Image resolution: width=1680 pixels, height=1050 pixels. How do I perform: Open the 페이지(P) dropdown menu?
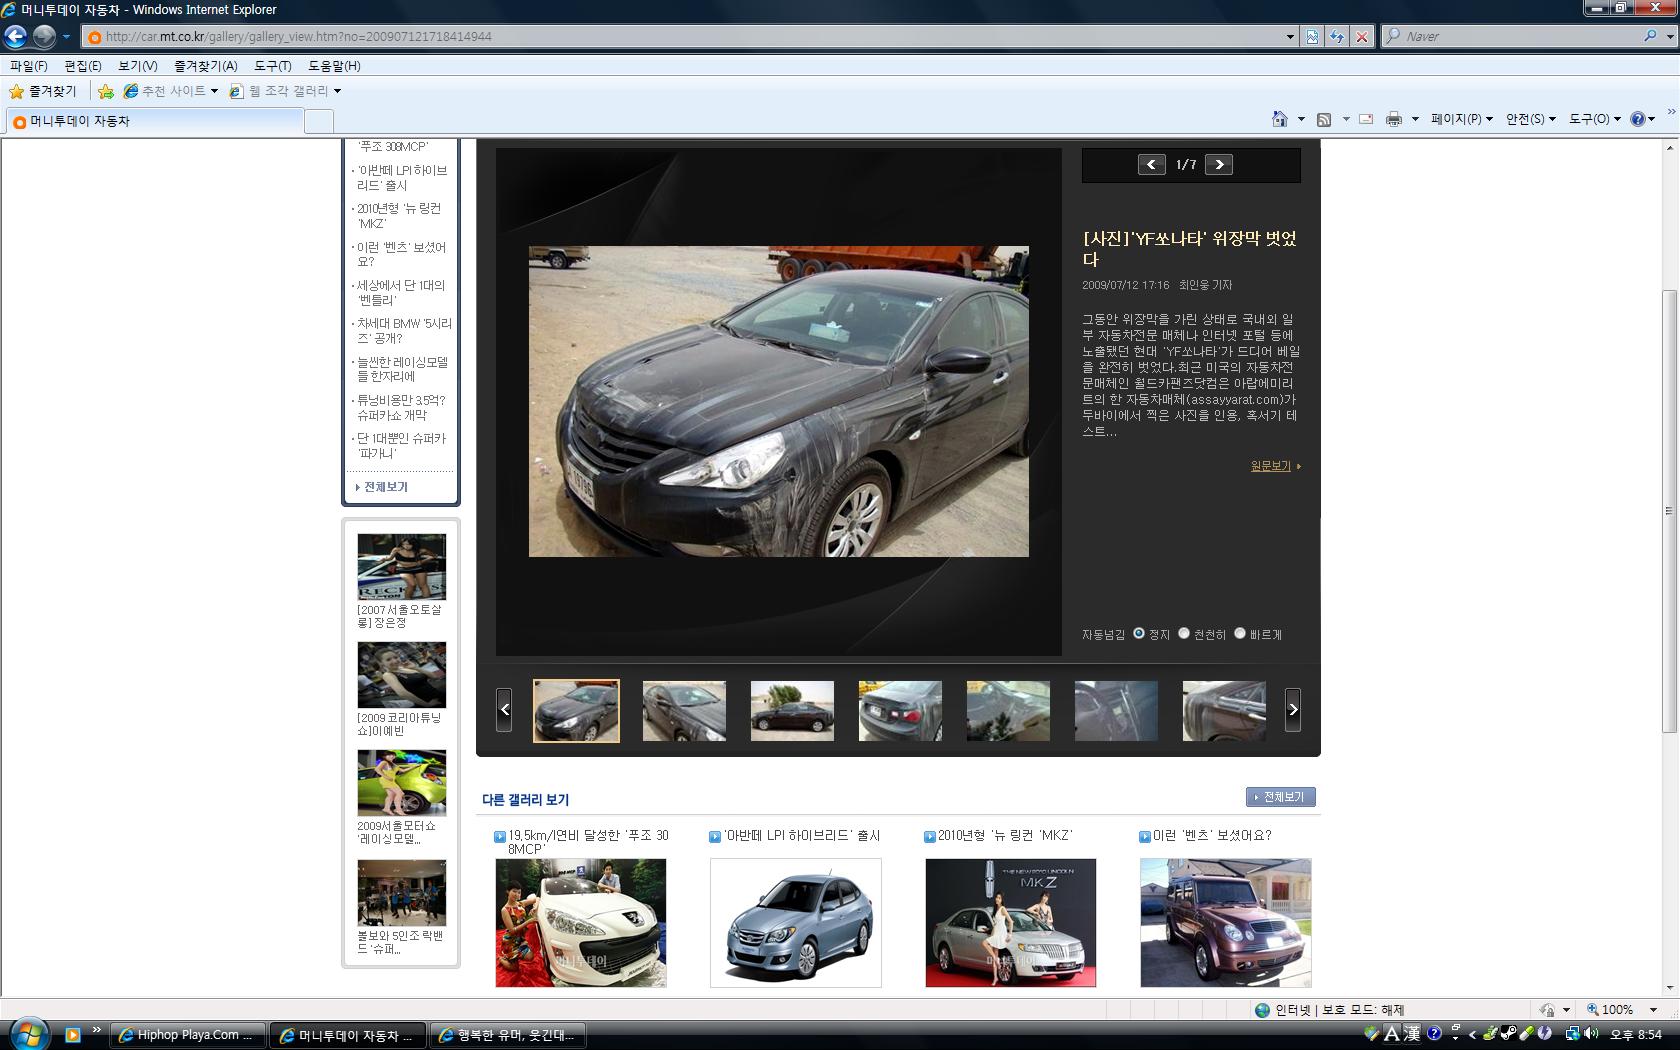coord(1461,119)
